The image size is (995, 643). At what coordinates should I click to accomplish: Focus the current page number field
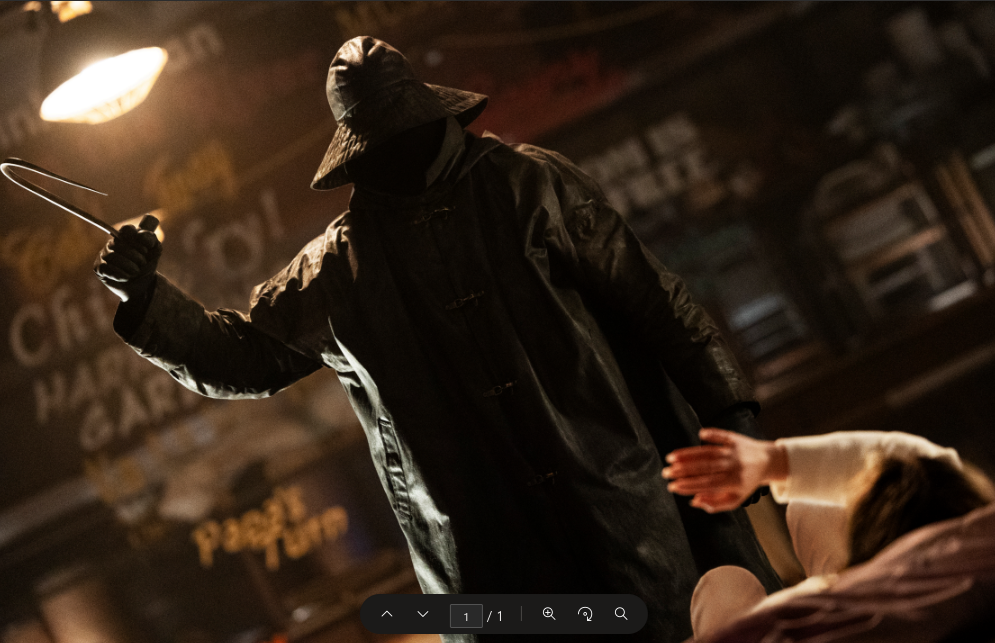tap(466, 615)
